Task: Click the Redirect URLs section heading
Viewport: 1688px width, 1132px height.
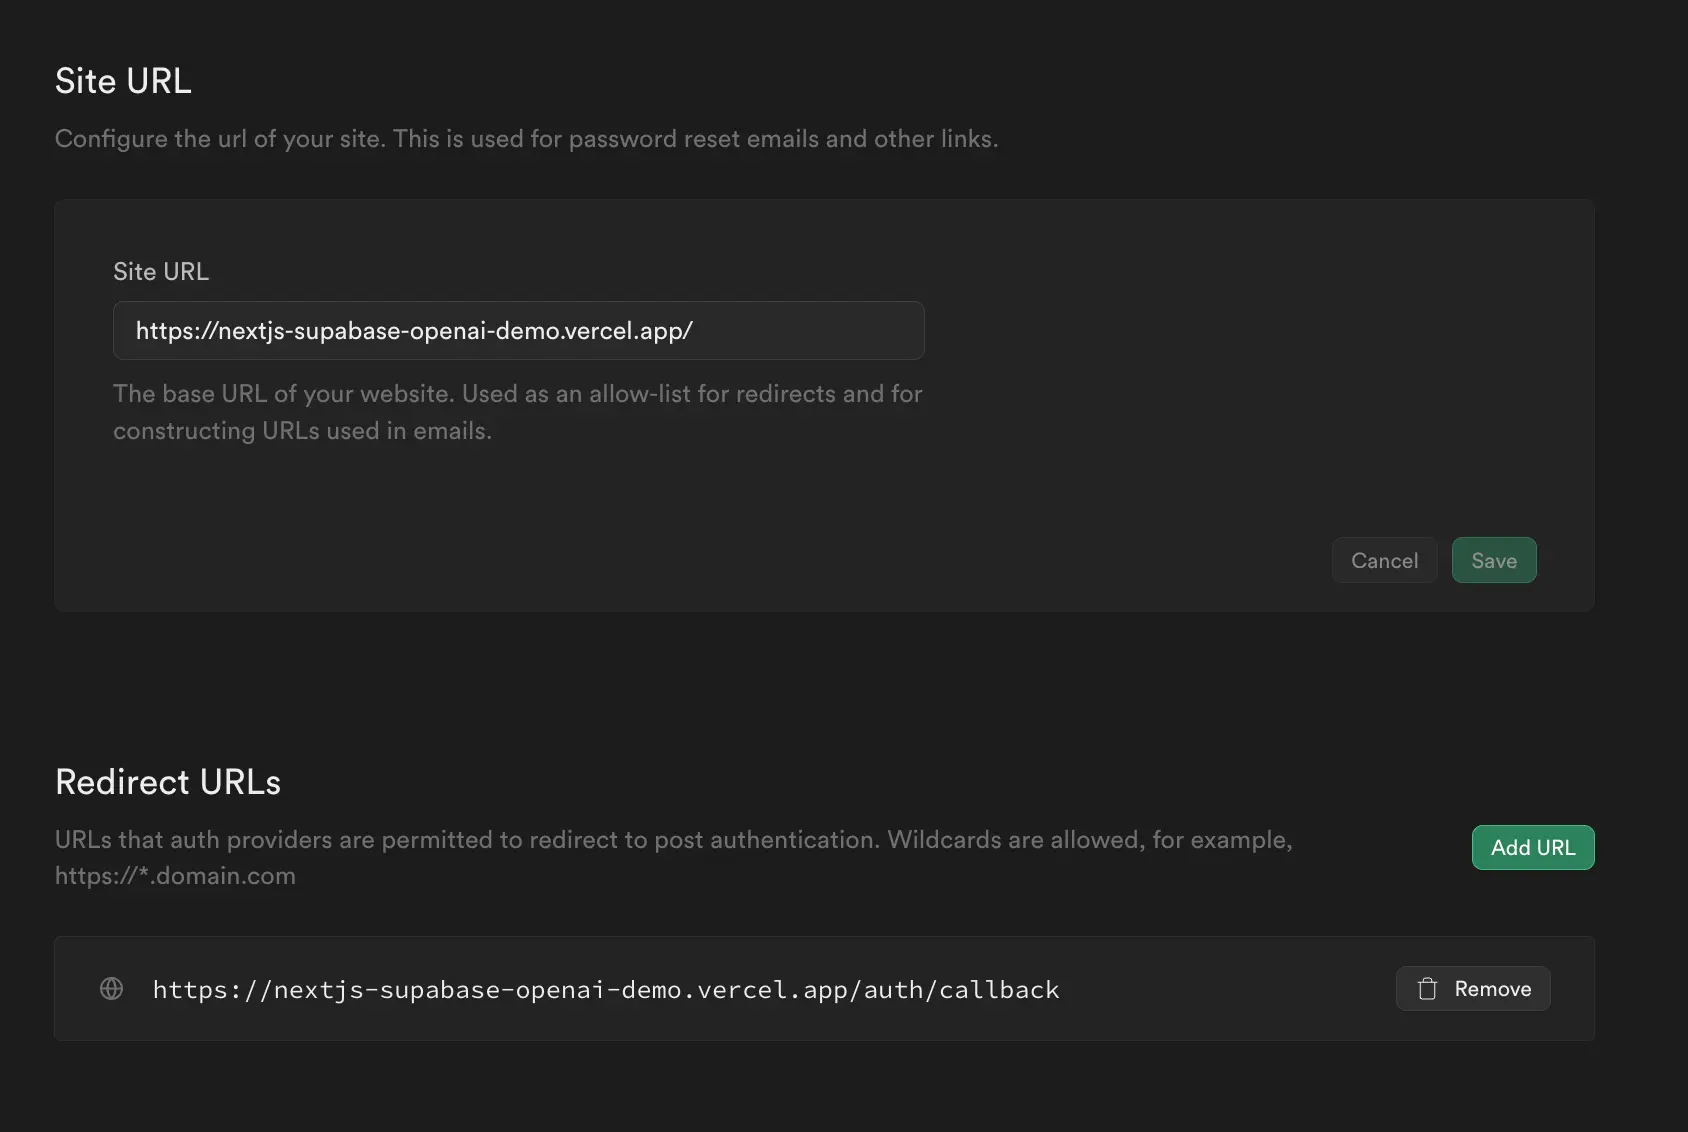Action: pos(168,782)
